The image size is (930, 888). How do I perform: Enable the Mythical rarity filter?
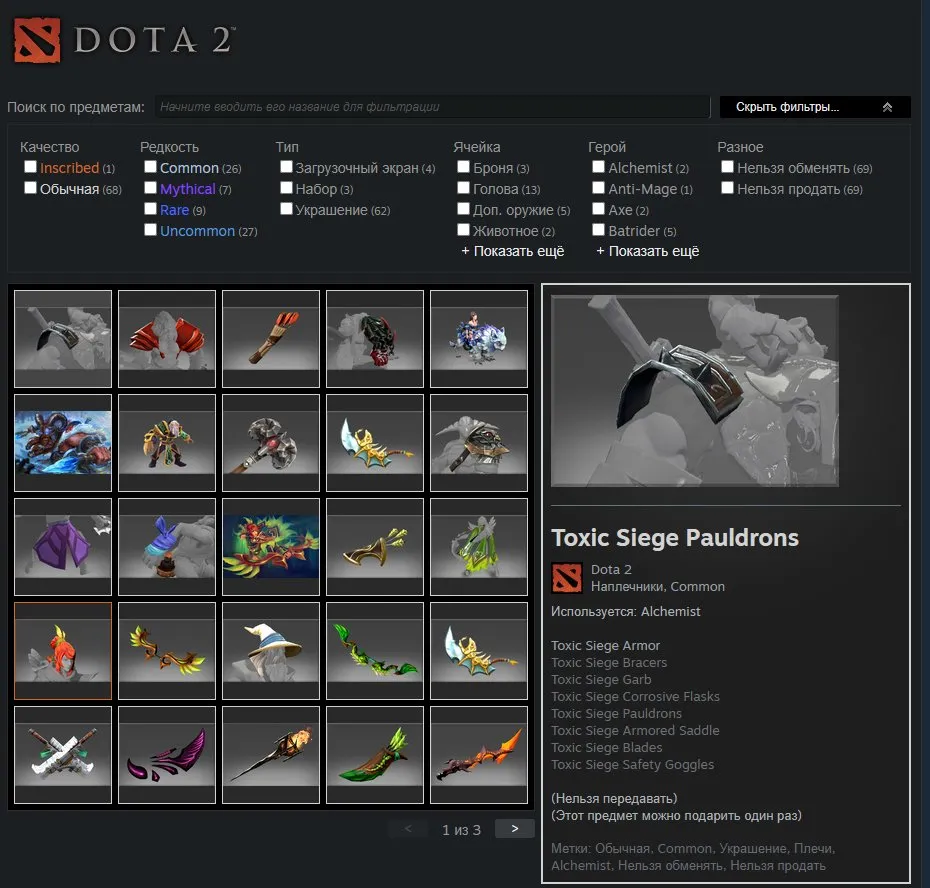150,188
